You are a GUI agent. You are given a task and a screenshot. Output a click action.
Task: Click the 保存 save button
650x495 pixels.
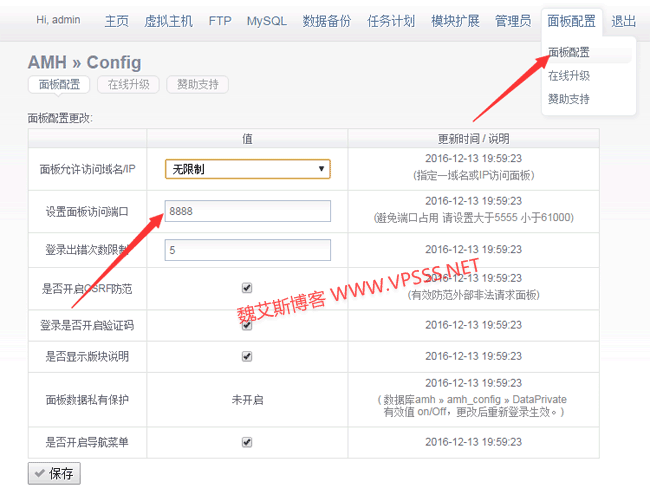54,473
